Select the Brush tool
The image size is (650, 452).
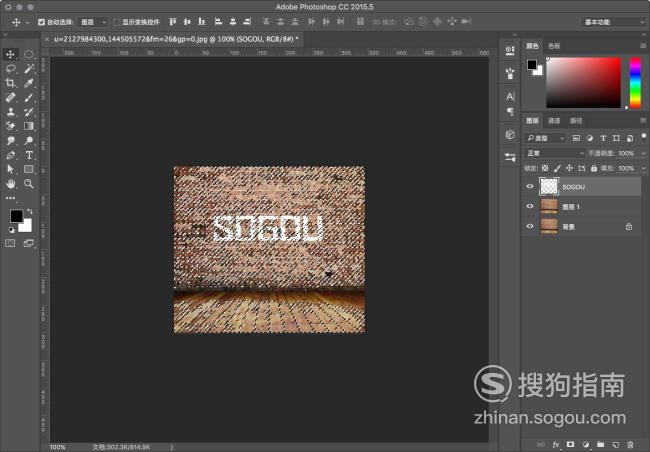point(29,97)
